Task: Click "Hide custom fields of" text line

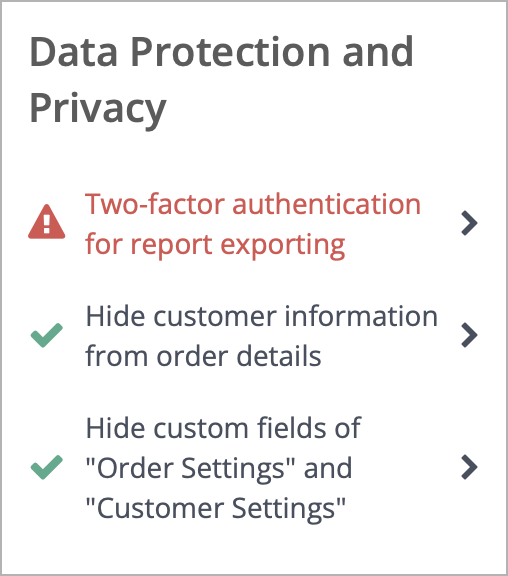Action: tap(223, 428)
